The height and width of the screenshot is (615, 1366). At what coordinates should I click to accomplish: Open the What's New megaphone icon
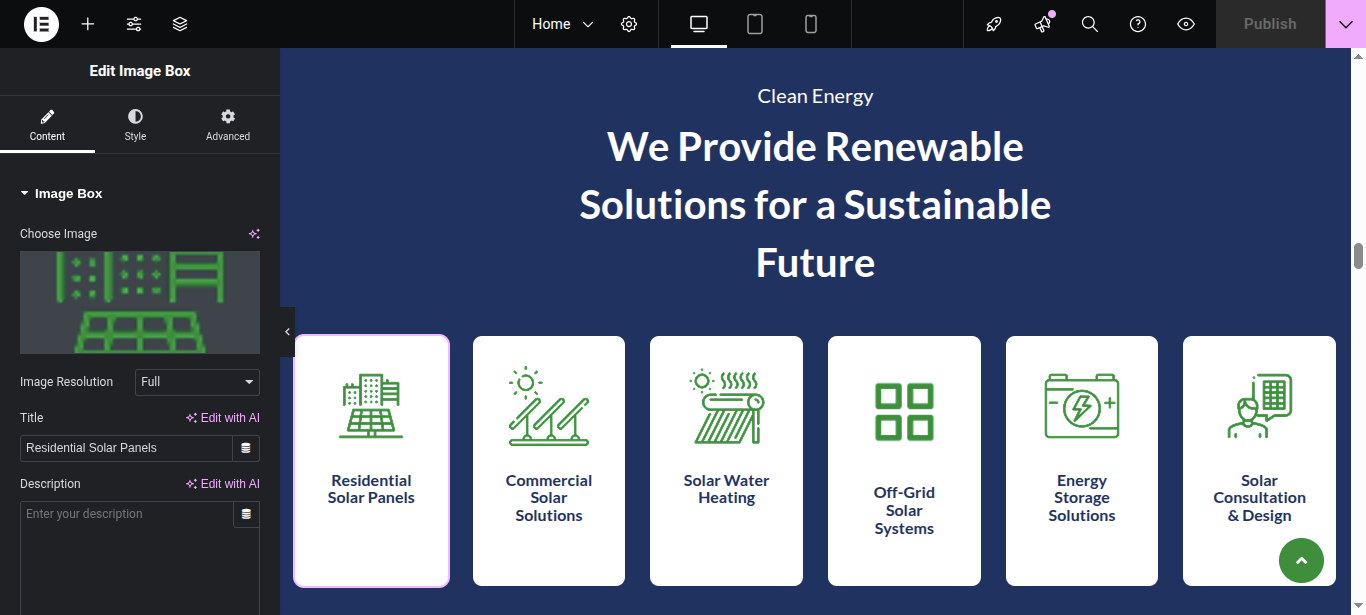tap(1042, 24)
